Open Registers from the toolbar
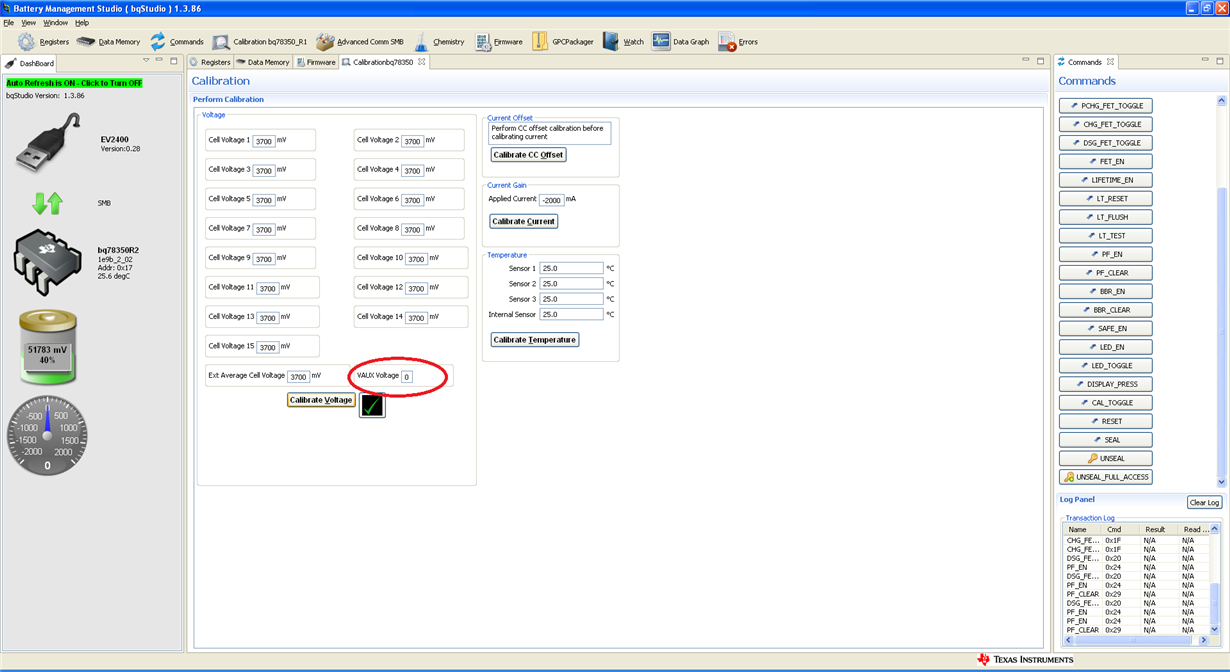The image size is (1230, 672). pos(43,42)
